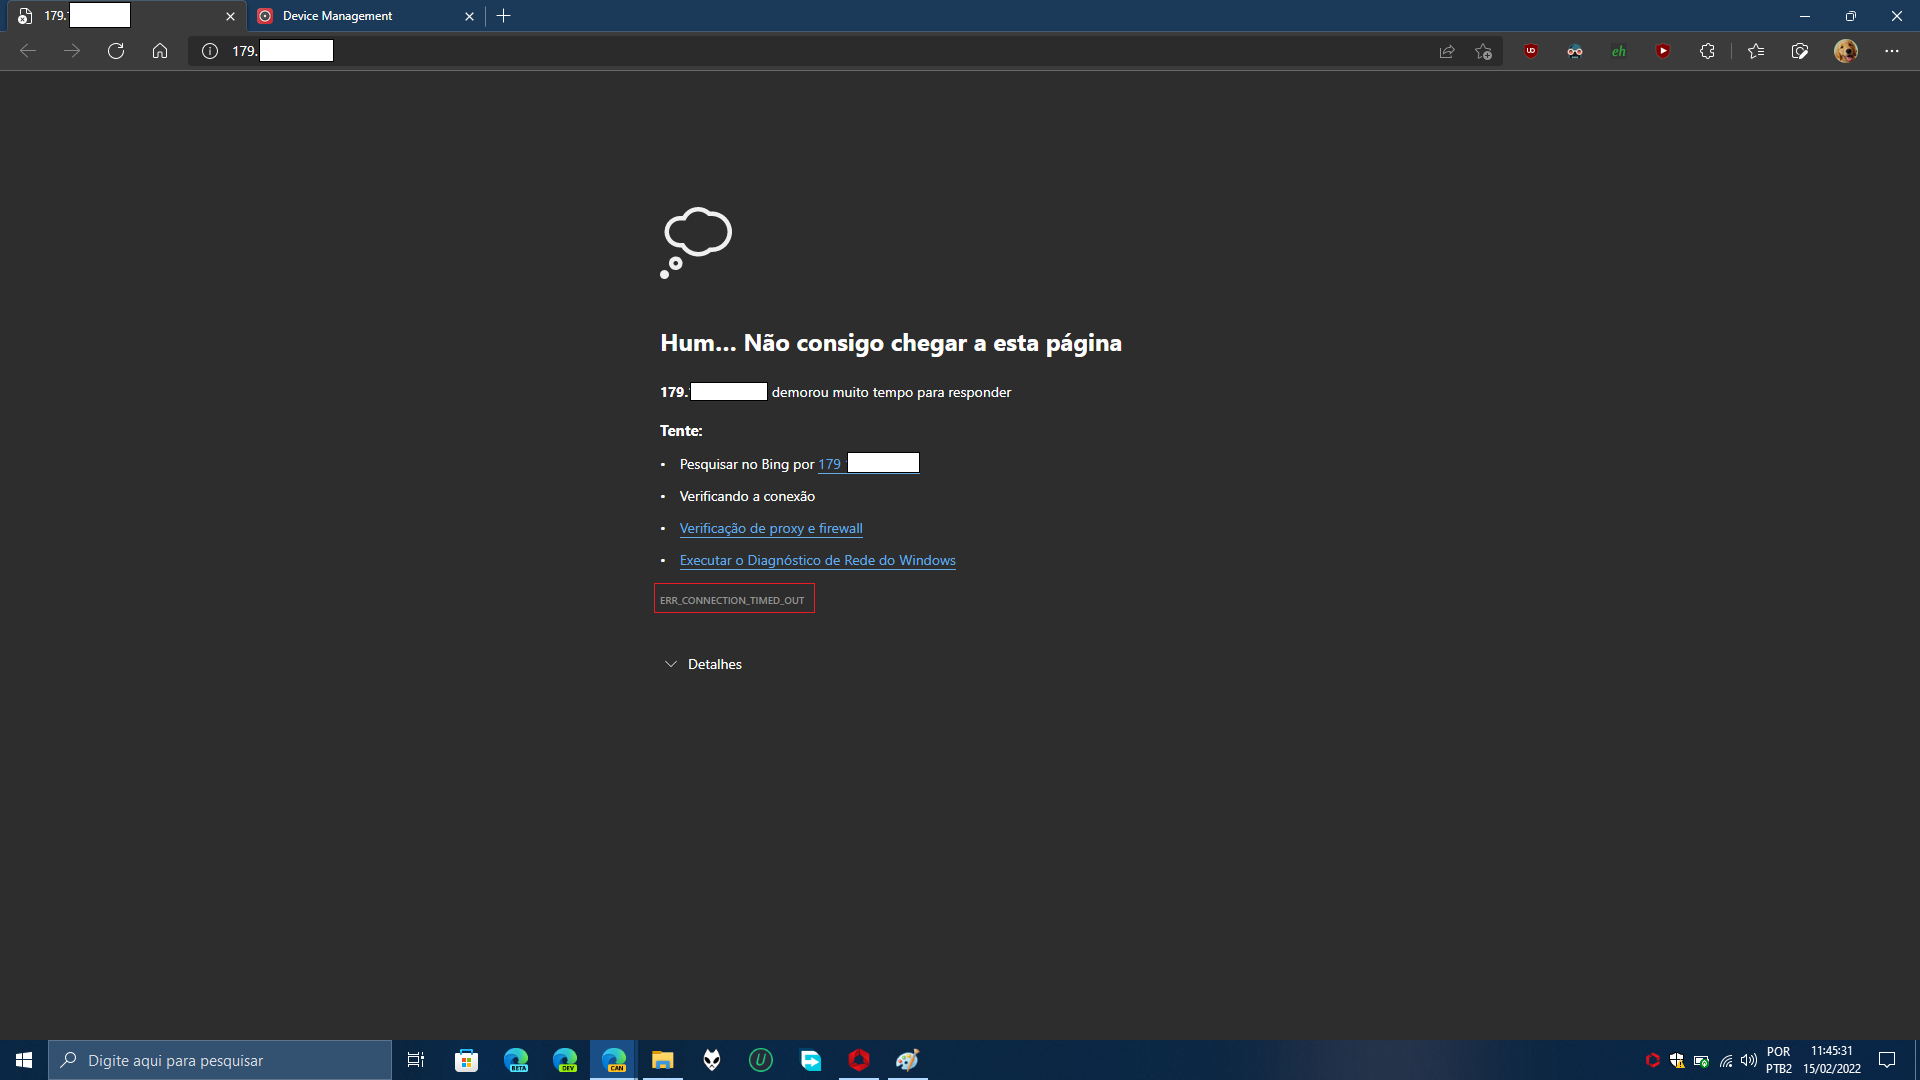This screenshot has height=1080, width=1920.
Task: Open the dog-picture profile avatar
Action: (1846, 51)
